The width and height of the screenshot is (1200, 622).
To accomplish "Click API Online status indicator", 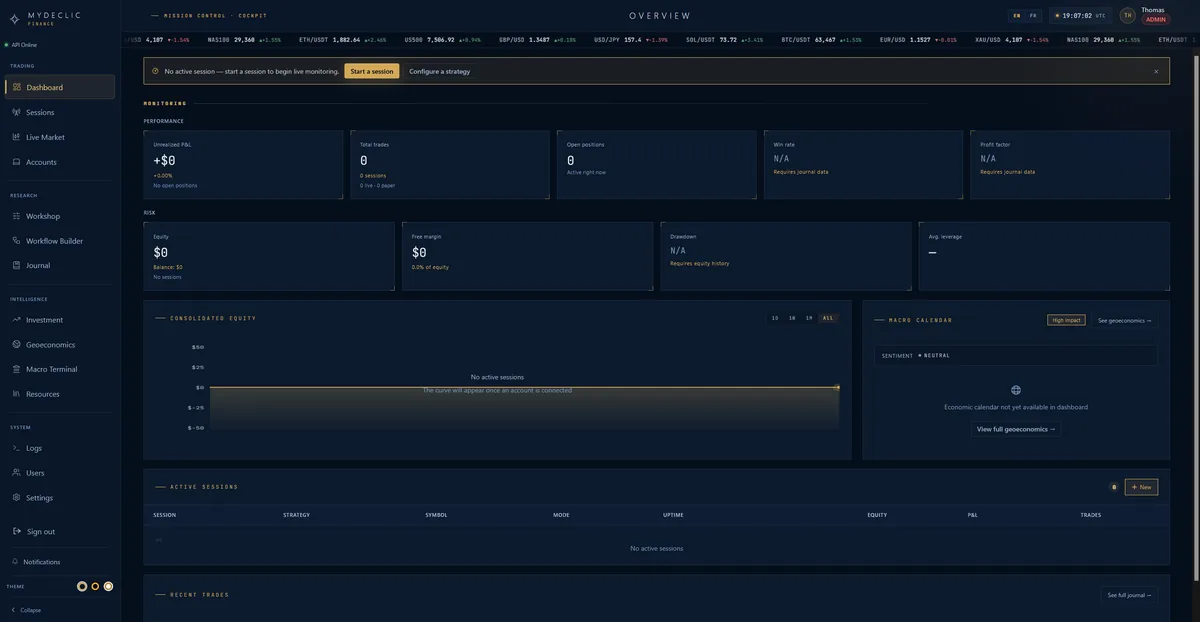I will click(20, 45).
